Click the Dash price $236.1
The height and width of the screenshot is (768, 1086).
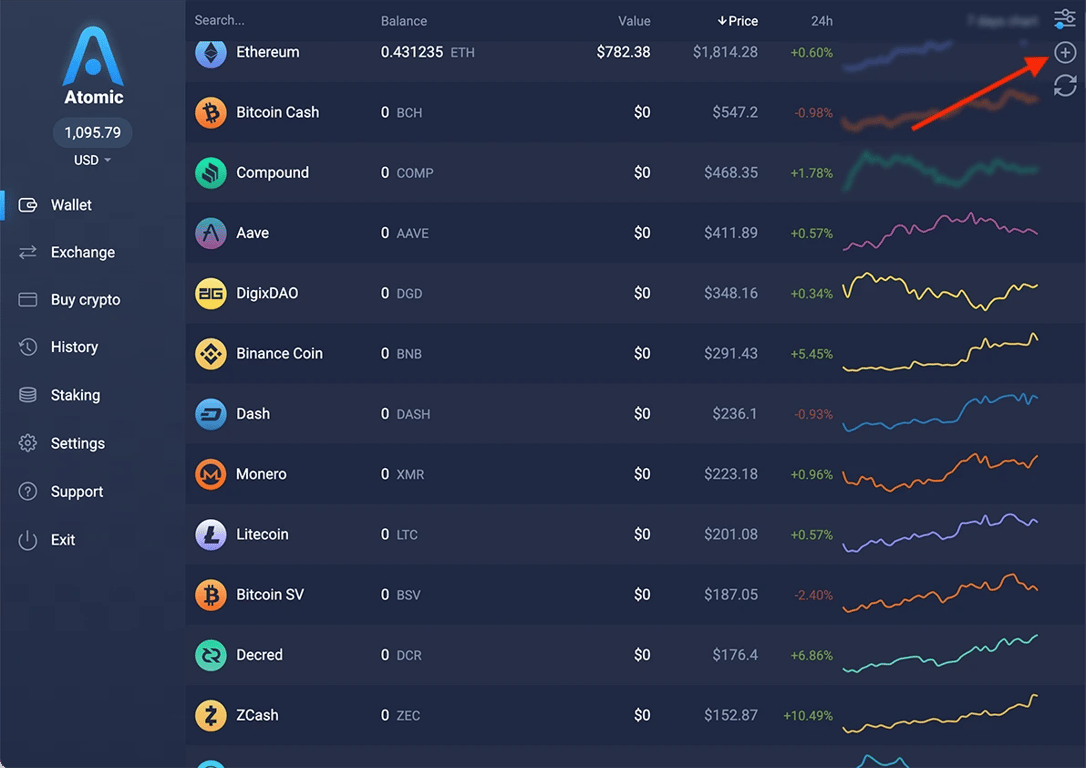735,413
